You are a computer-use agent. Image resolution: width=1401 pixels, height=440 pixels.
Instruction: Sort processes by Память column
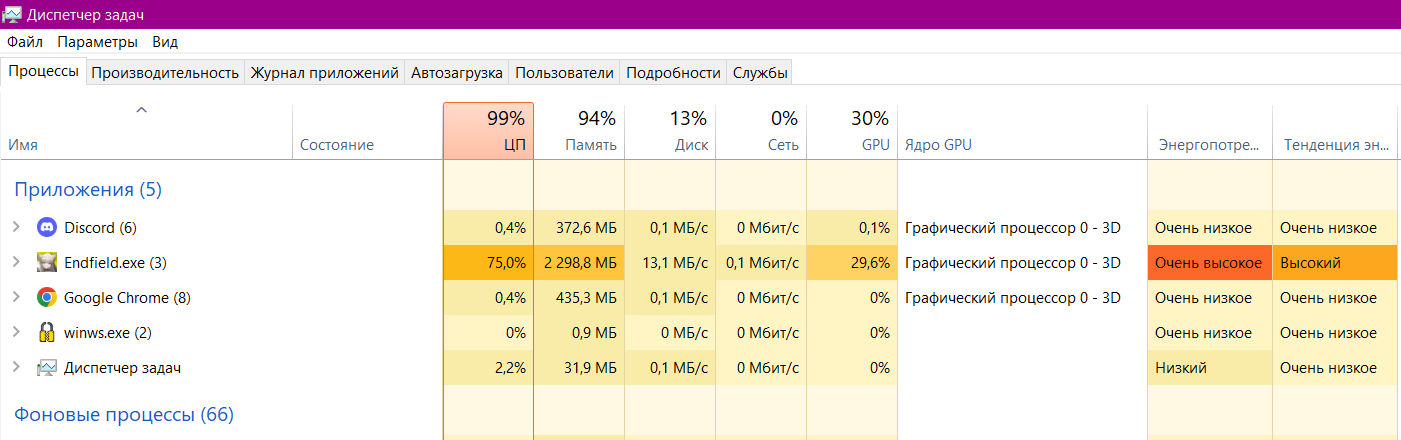point(579,131)
